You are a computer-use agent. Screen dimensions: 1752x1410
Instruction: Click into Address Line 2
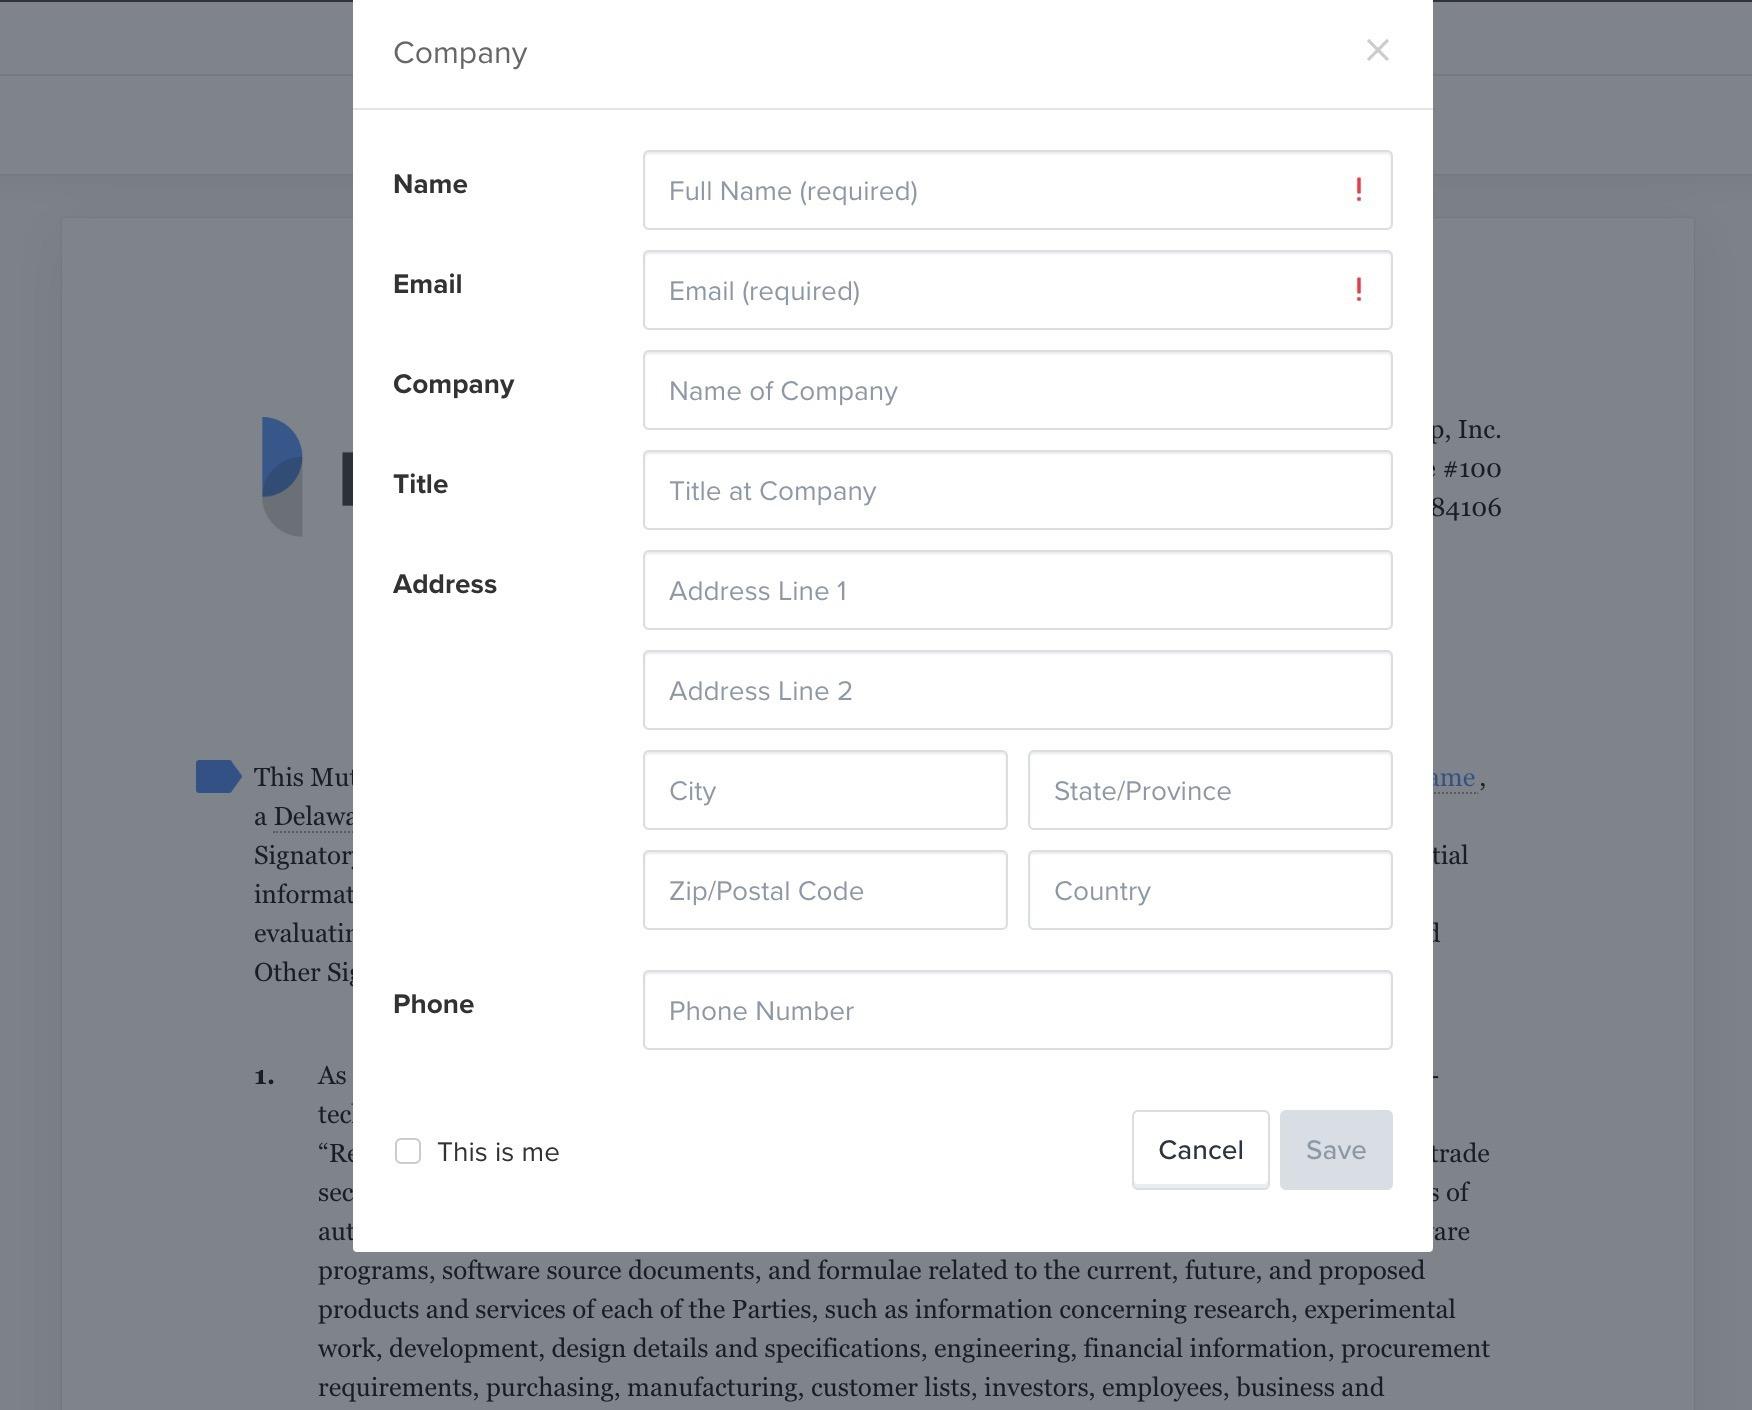click(1017, 690)
